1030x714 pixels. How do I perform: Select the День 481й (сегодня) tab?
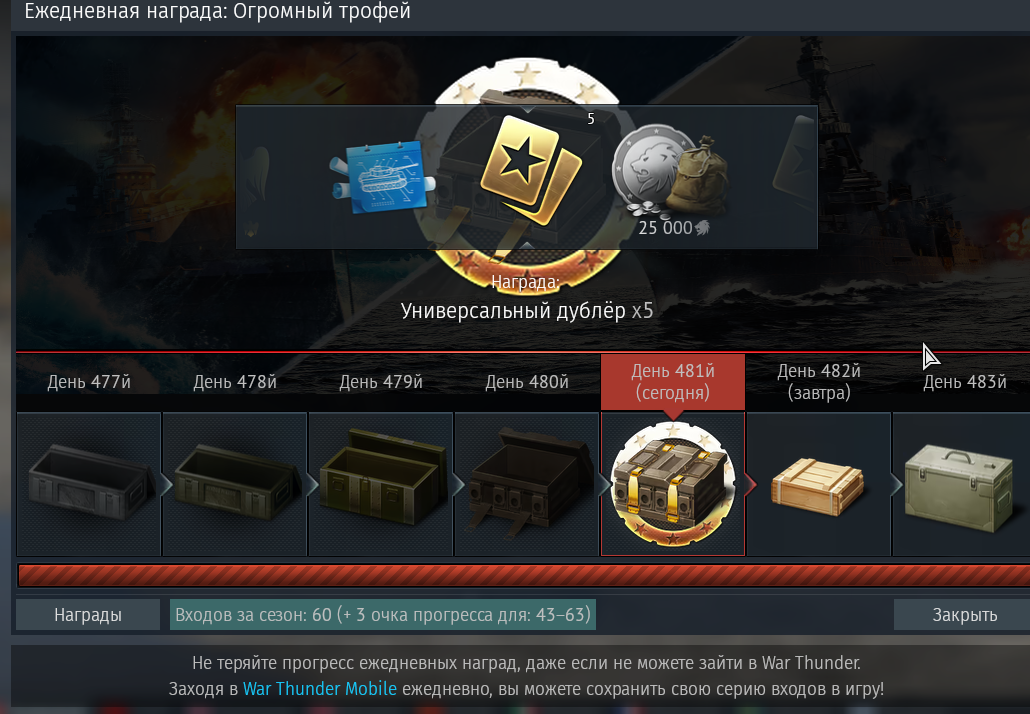tap(673, 382)
